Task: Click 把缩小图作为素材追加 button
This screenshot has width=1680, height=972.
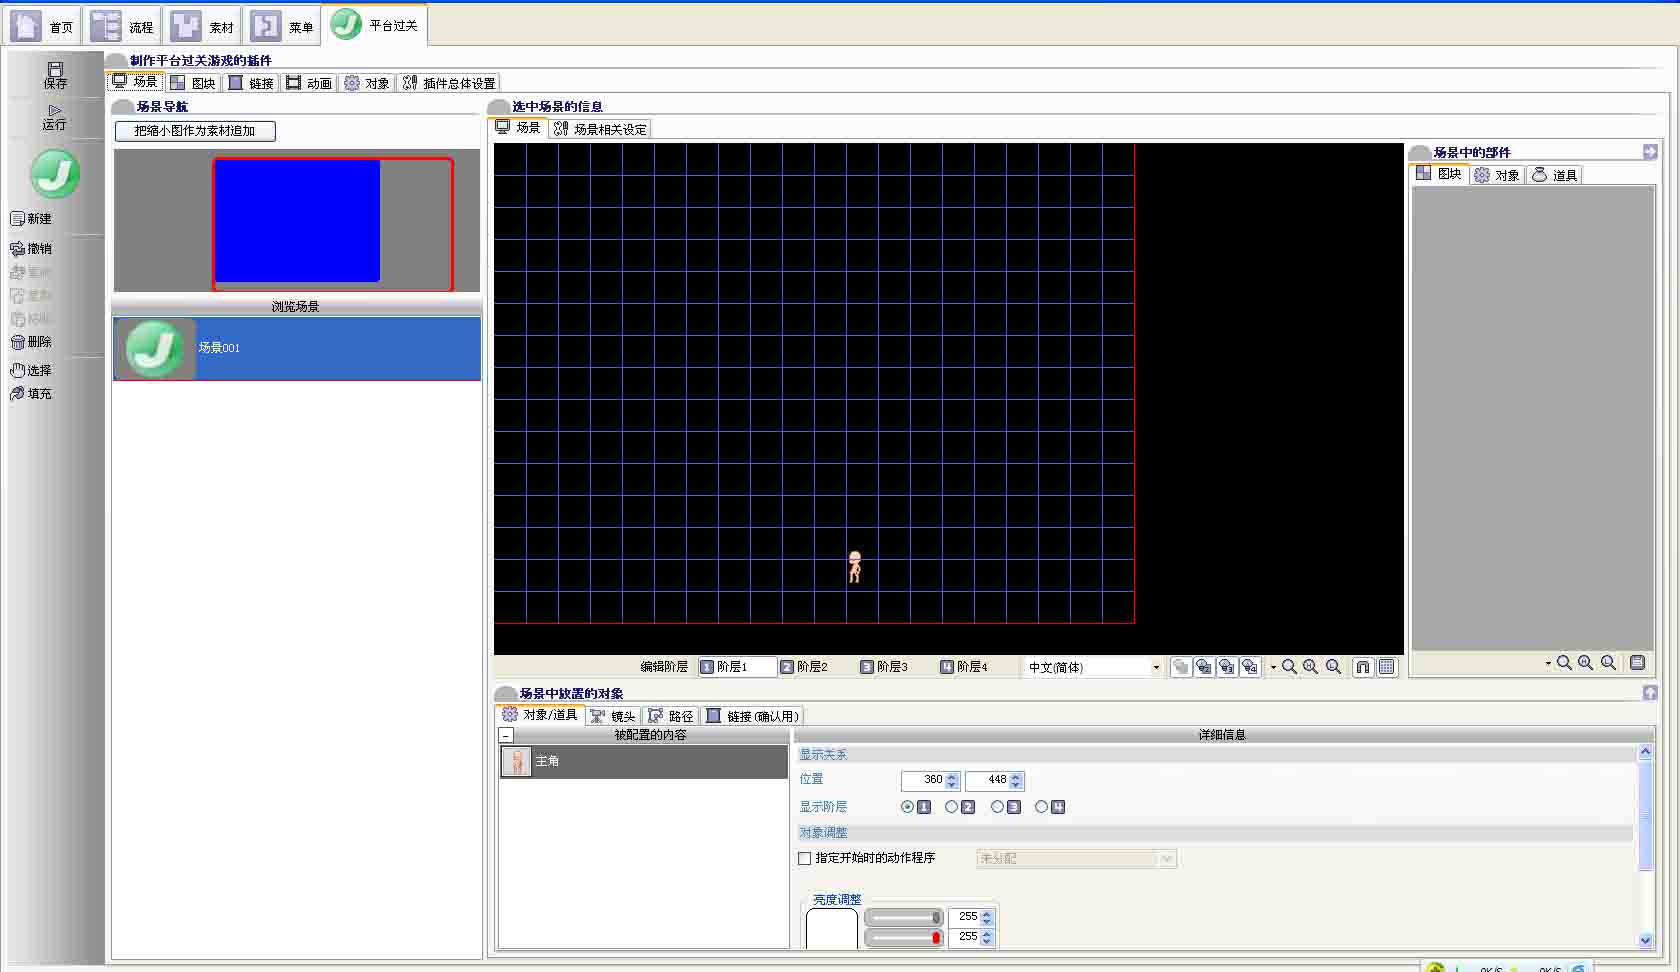Action: click(195, 131)
